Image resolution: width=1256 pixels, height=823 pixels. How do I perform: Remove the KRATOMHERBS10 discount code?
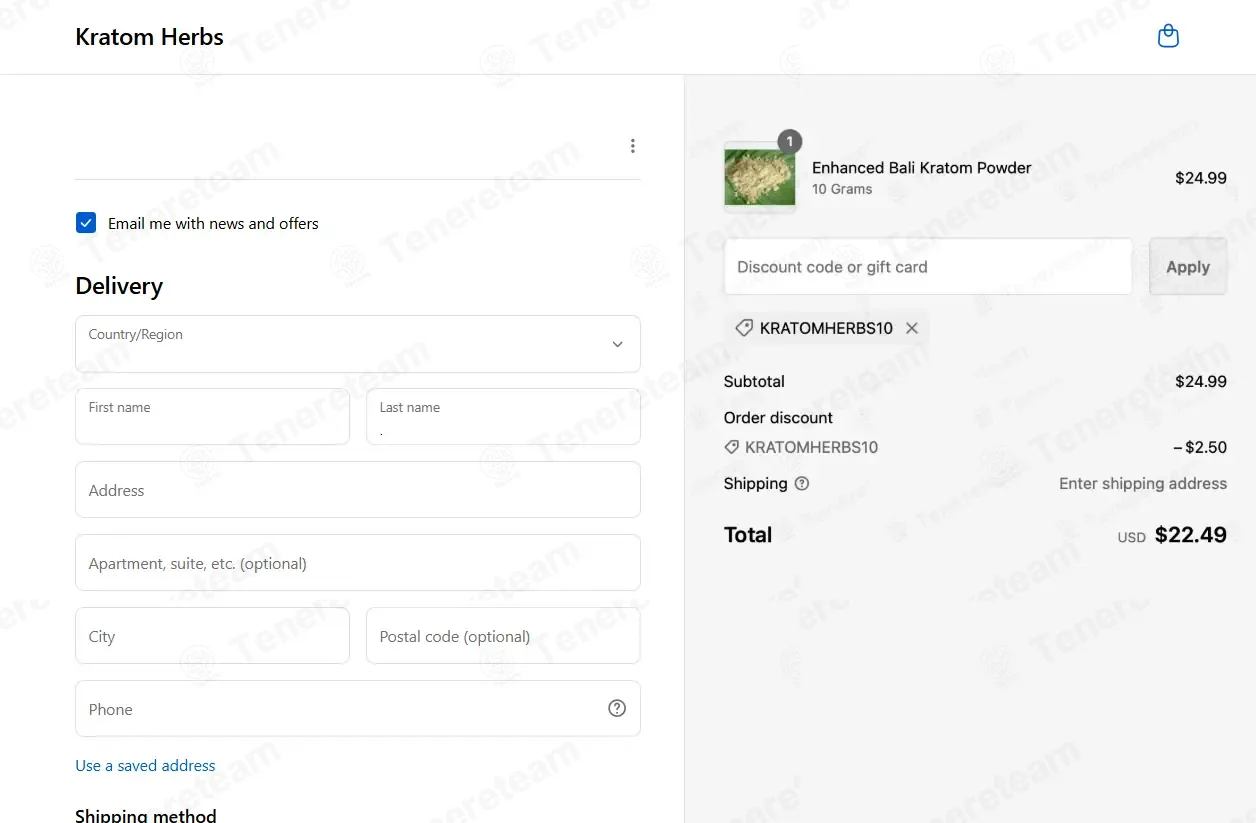[912, 328]
